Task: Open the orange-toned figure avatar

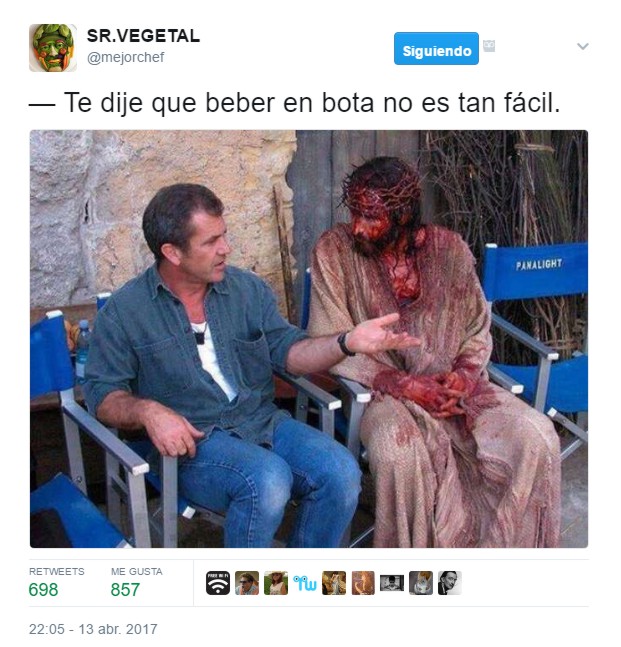Action: pos(363,583)
